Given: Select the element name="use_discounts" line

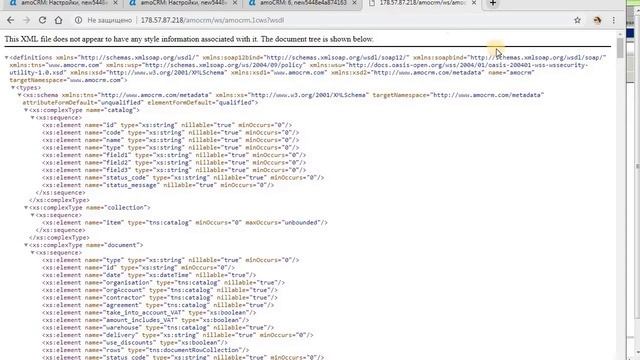Looking at the screenshot, I should coord(135,342).
